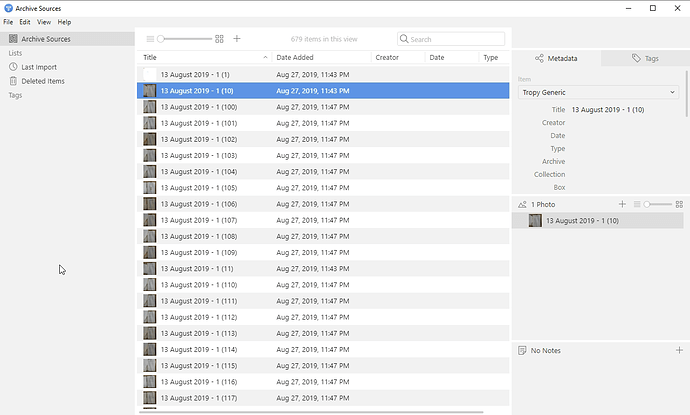This screenshot has width=690, height=415.
Task: Sort by Type column header
Action: (x=494, y=57)
